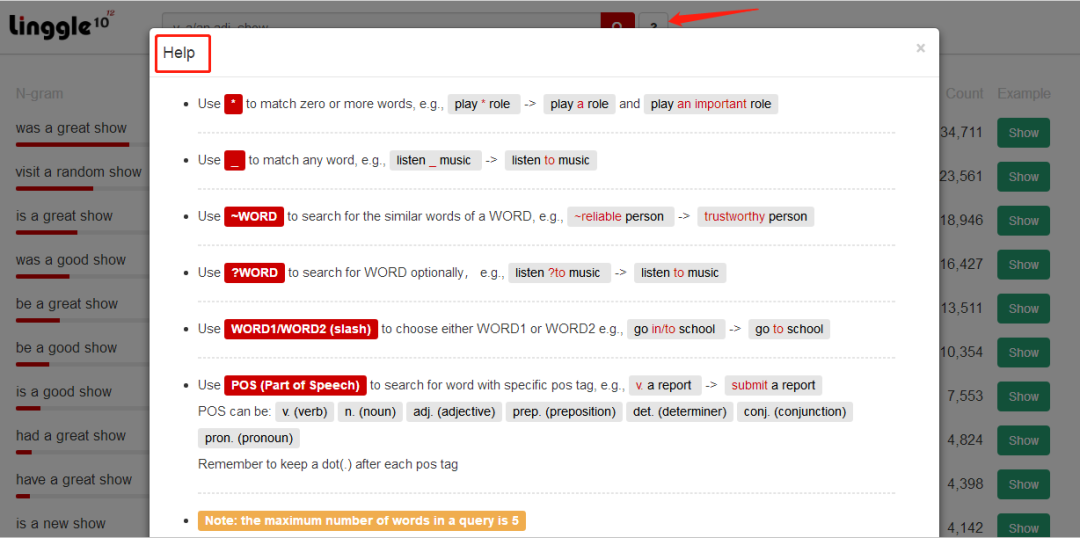Image resolution: width=1080 pixels, height=538 pixels.
Task: Click the 'conj. (conjunction)' POS tag
Action: [x=795, y=412]
